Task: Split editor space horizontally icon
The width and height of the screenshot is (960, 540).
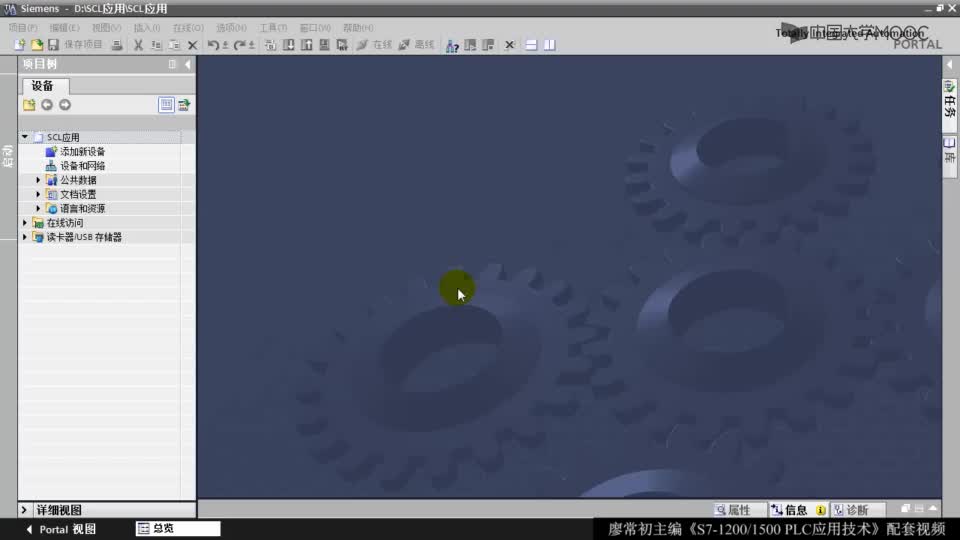Action: coord(531,45)
